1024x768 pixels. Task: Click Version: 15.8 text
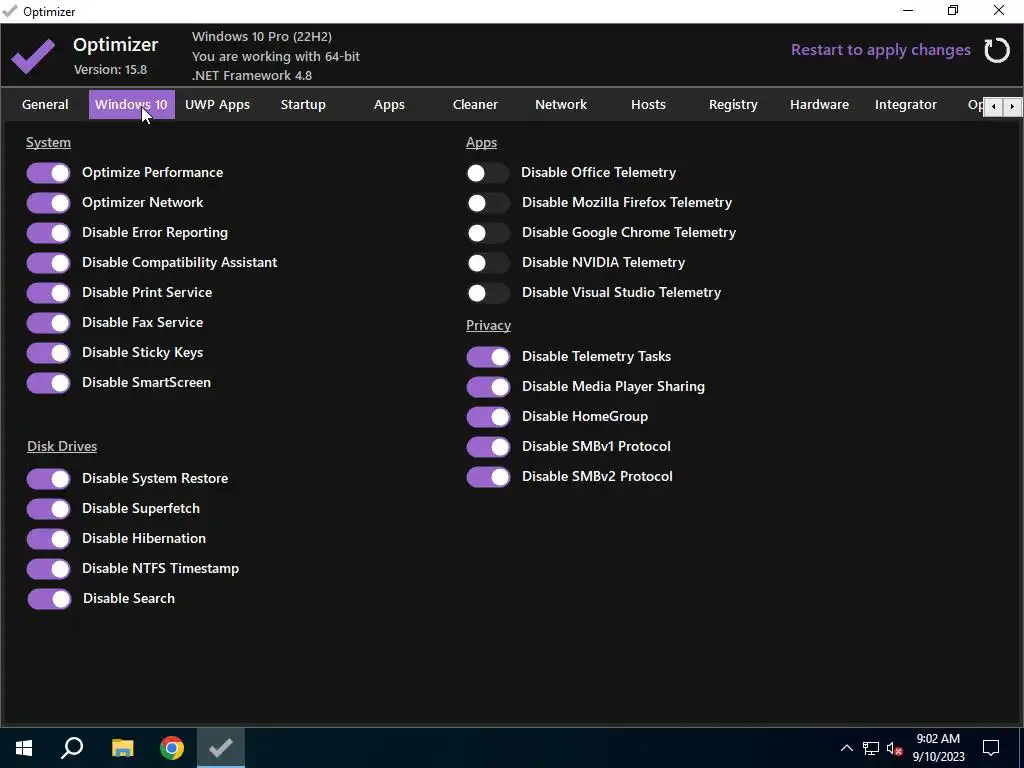(x=110, y=69)
